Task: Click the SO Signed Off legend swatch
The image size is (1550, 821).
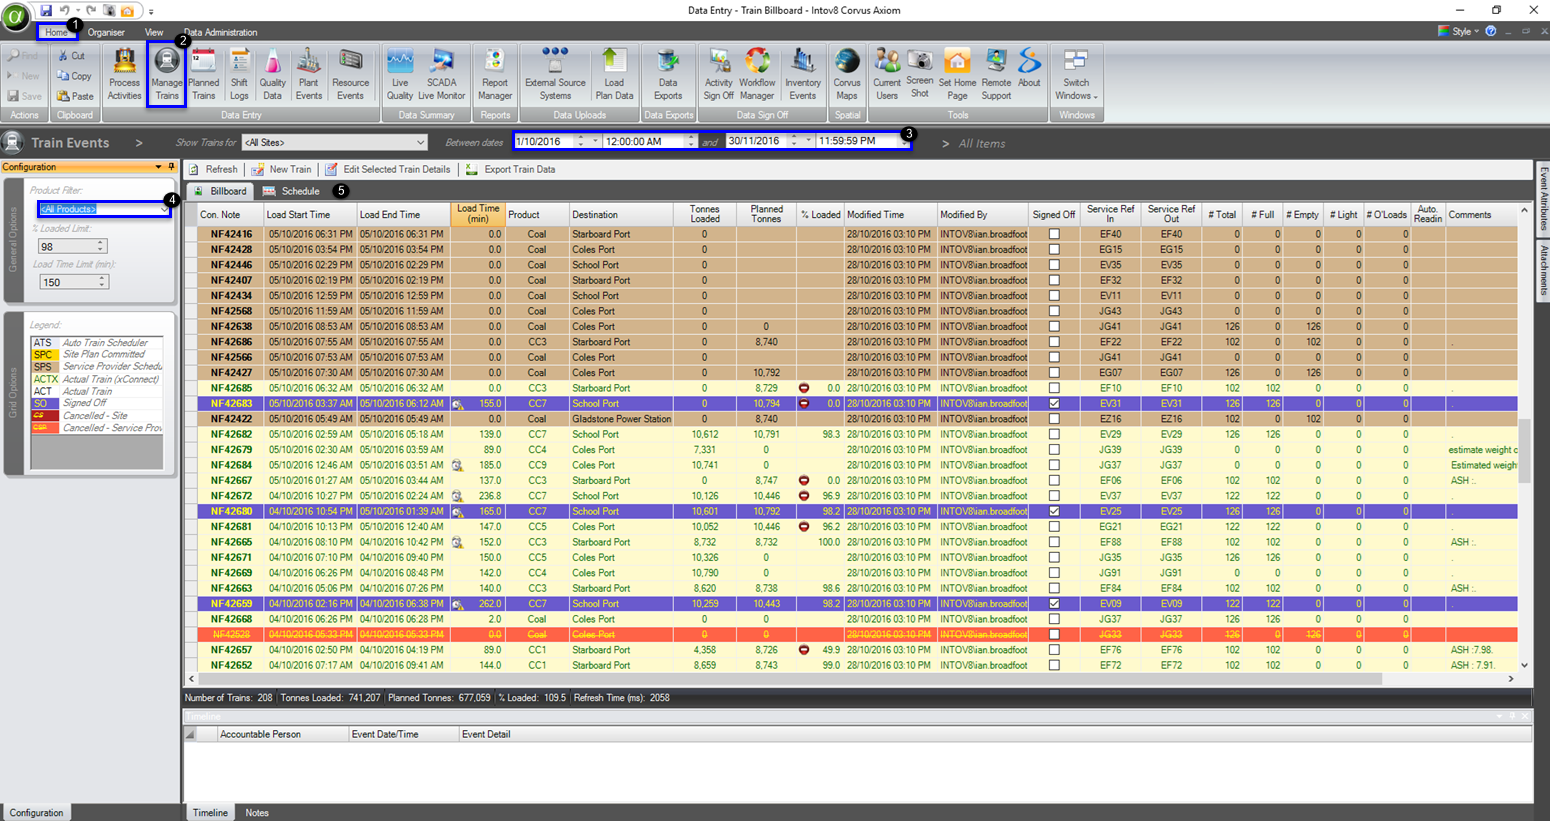Action: [x=43, y=404]
